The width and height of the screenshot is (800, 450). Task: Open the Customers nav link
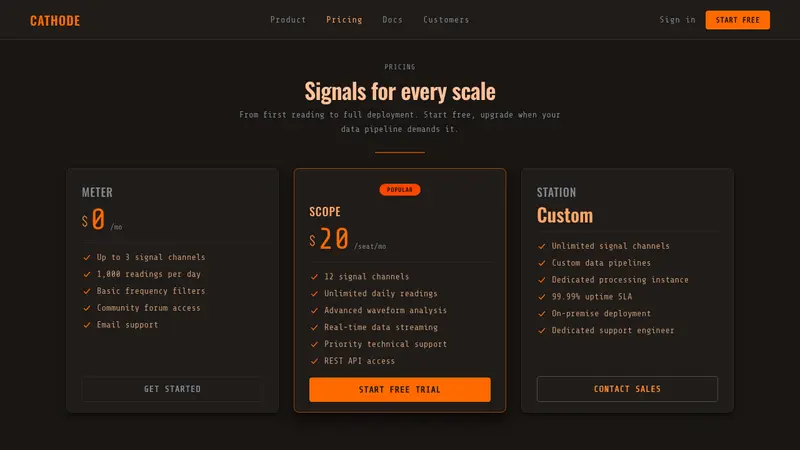(446, 20)
